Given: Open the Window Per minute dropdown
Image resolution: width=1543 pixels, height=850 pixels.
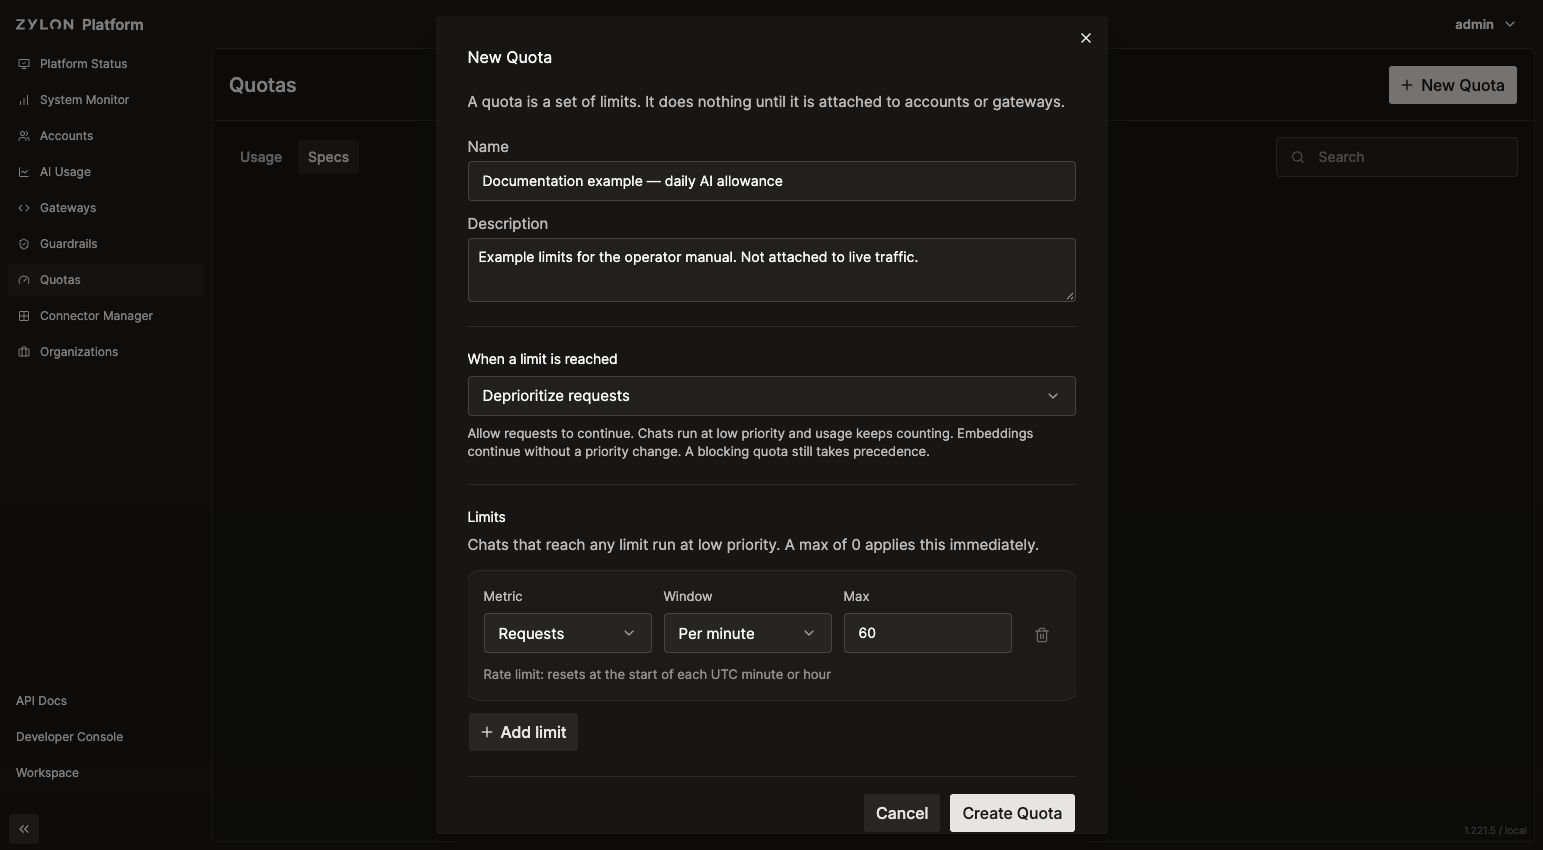Looking at the screenshot, I should [x=747, y=634].
